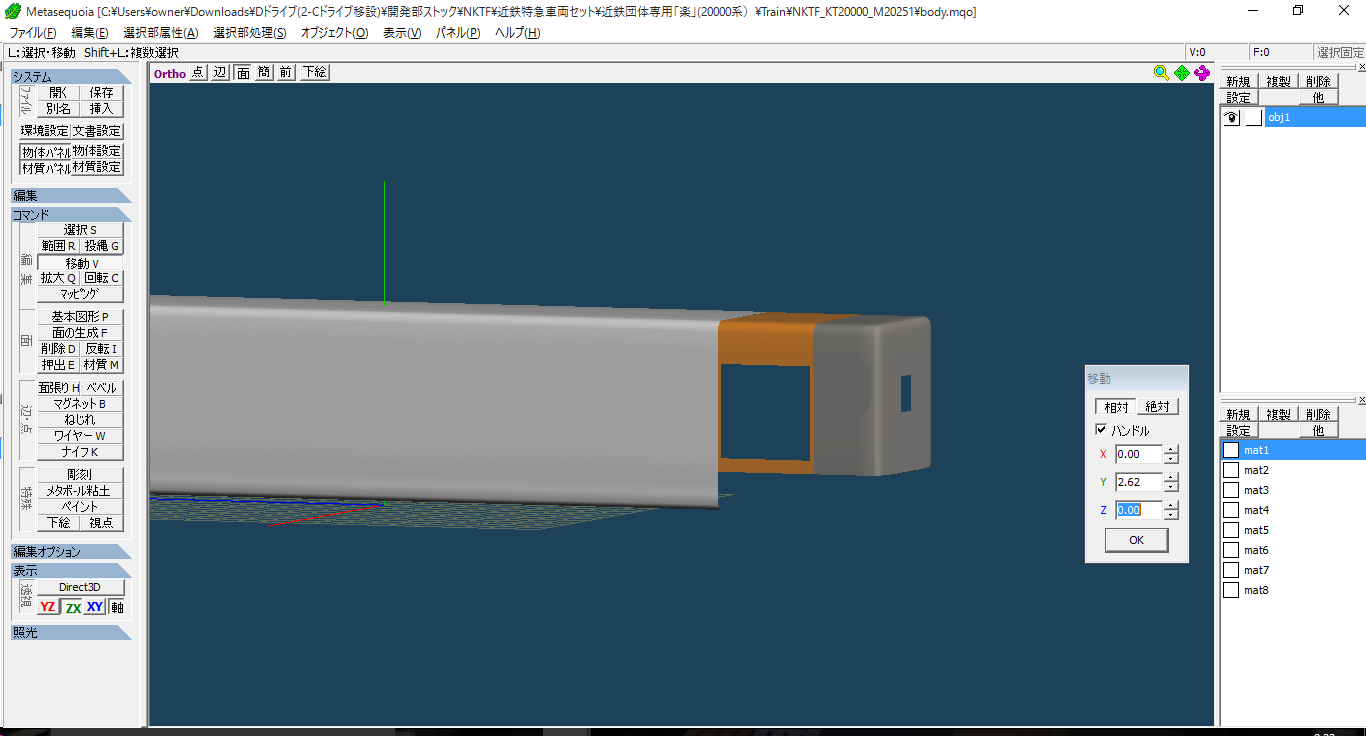This screenshot has width=1366, height=736.
Task: Expand the 編集オプション panel header
Action: tap(71, 551)
